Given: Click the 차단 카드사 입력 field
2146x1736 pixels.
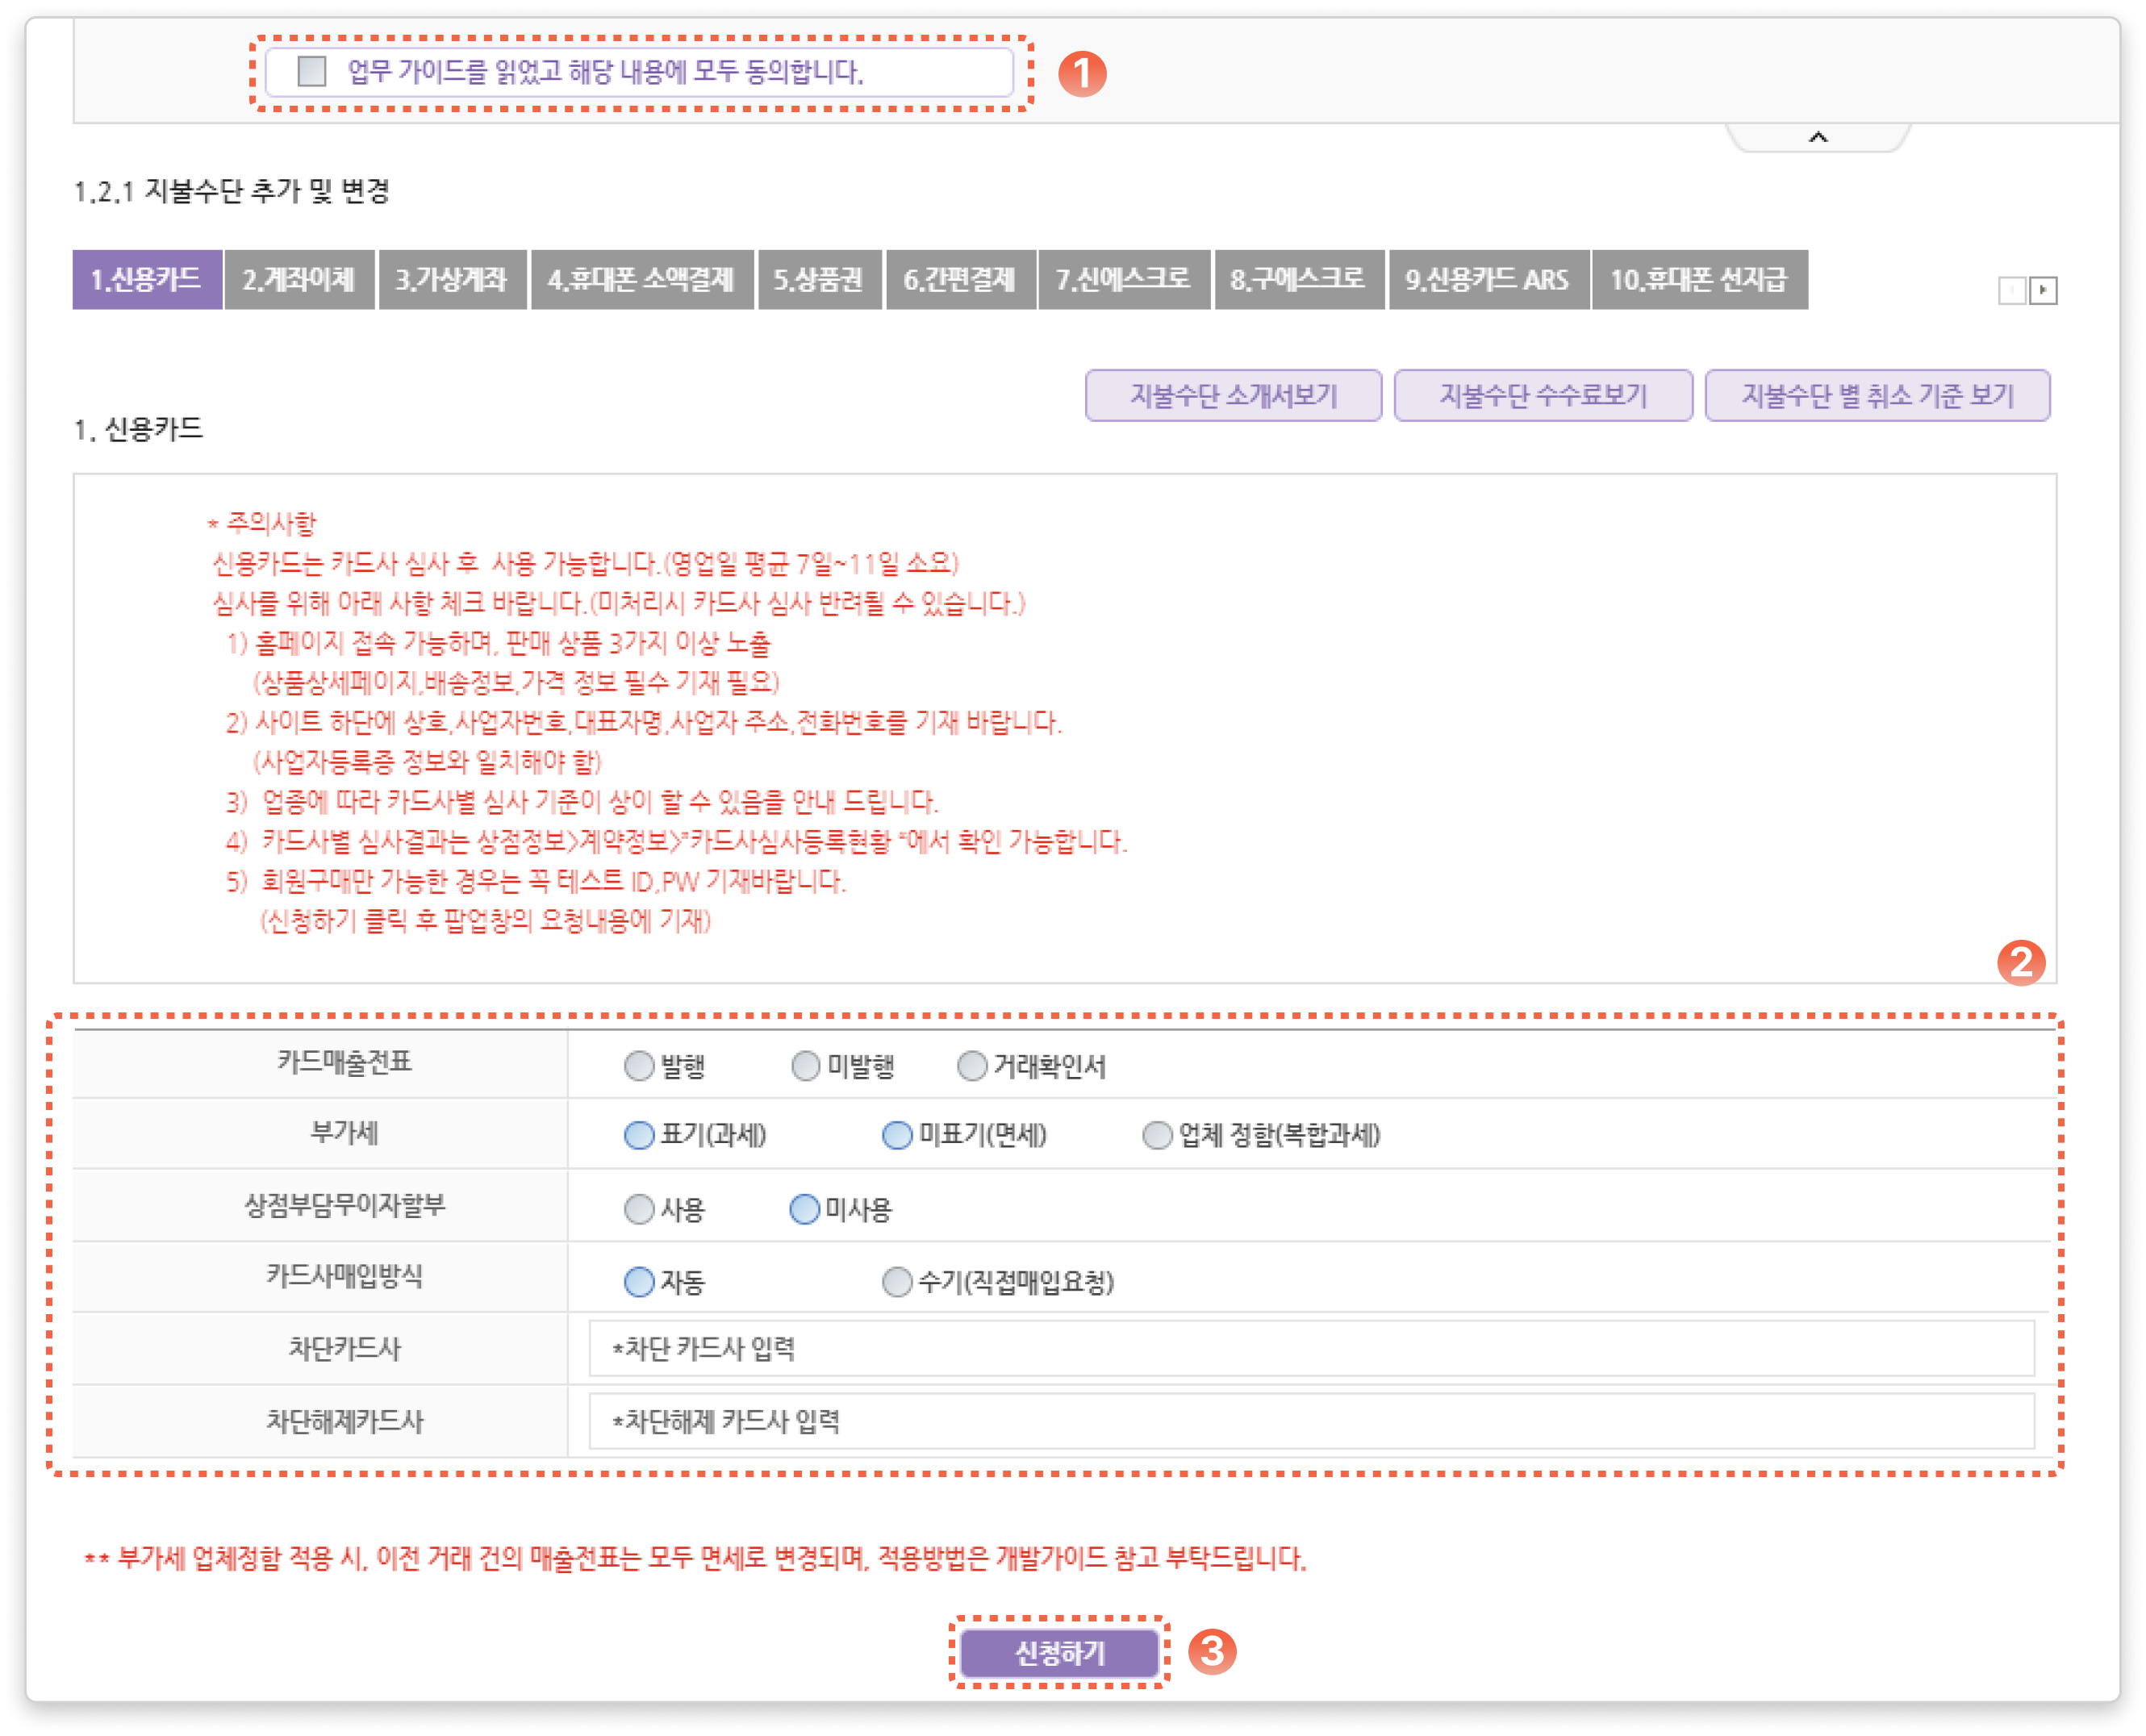Looking at the screenshot, I should (1311, 1348).
